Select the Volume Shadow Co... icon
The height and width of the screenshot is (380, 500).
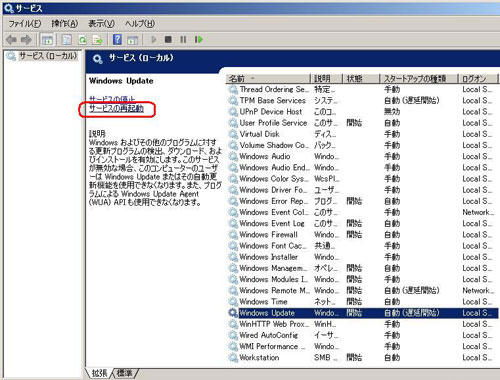coord(233,145)
